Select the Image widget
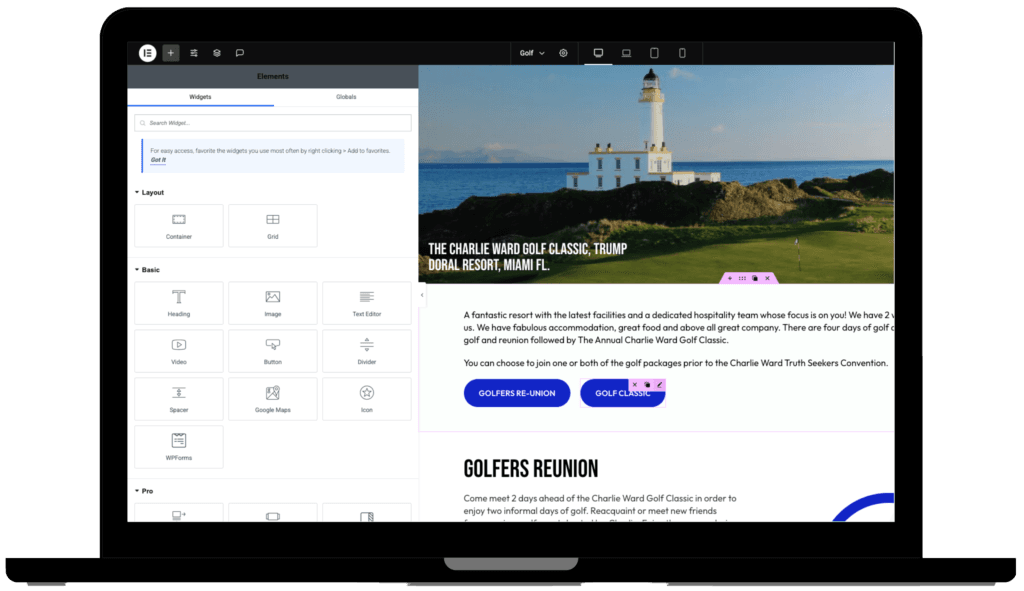 point(273,303)
